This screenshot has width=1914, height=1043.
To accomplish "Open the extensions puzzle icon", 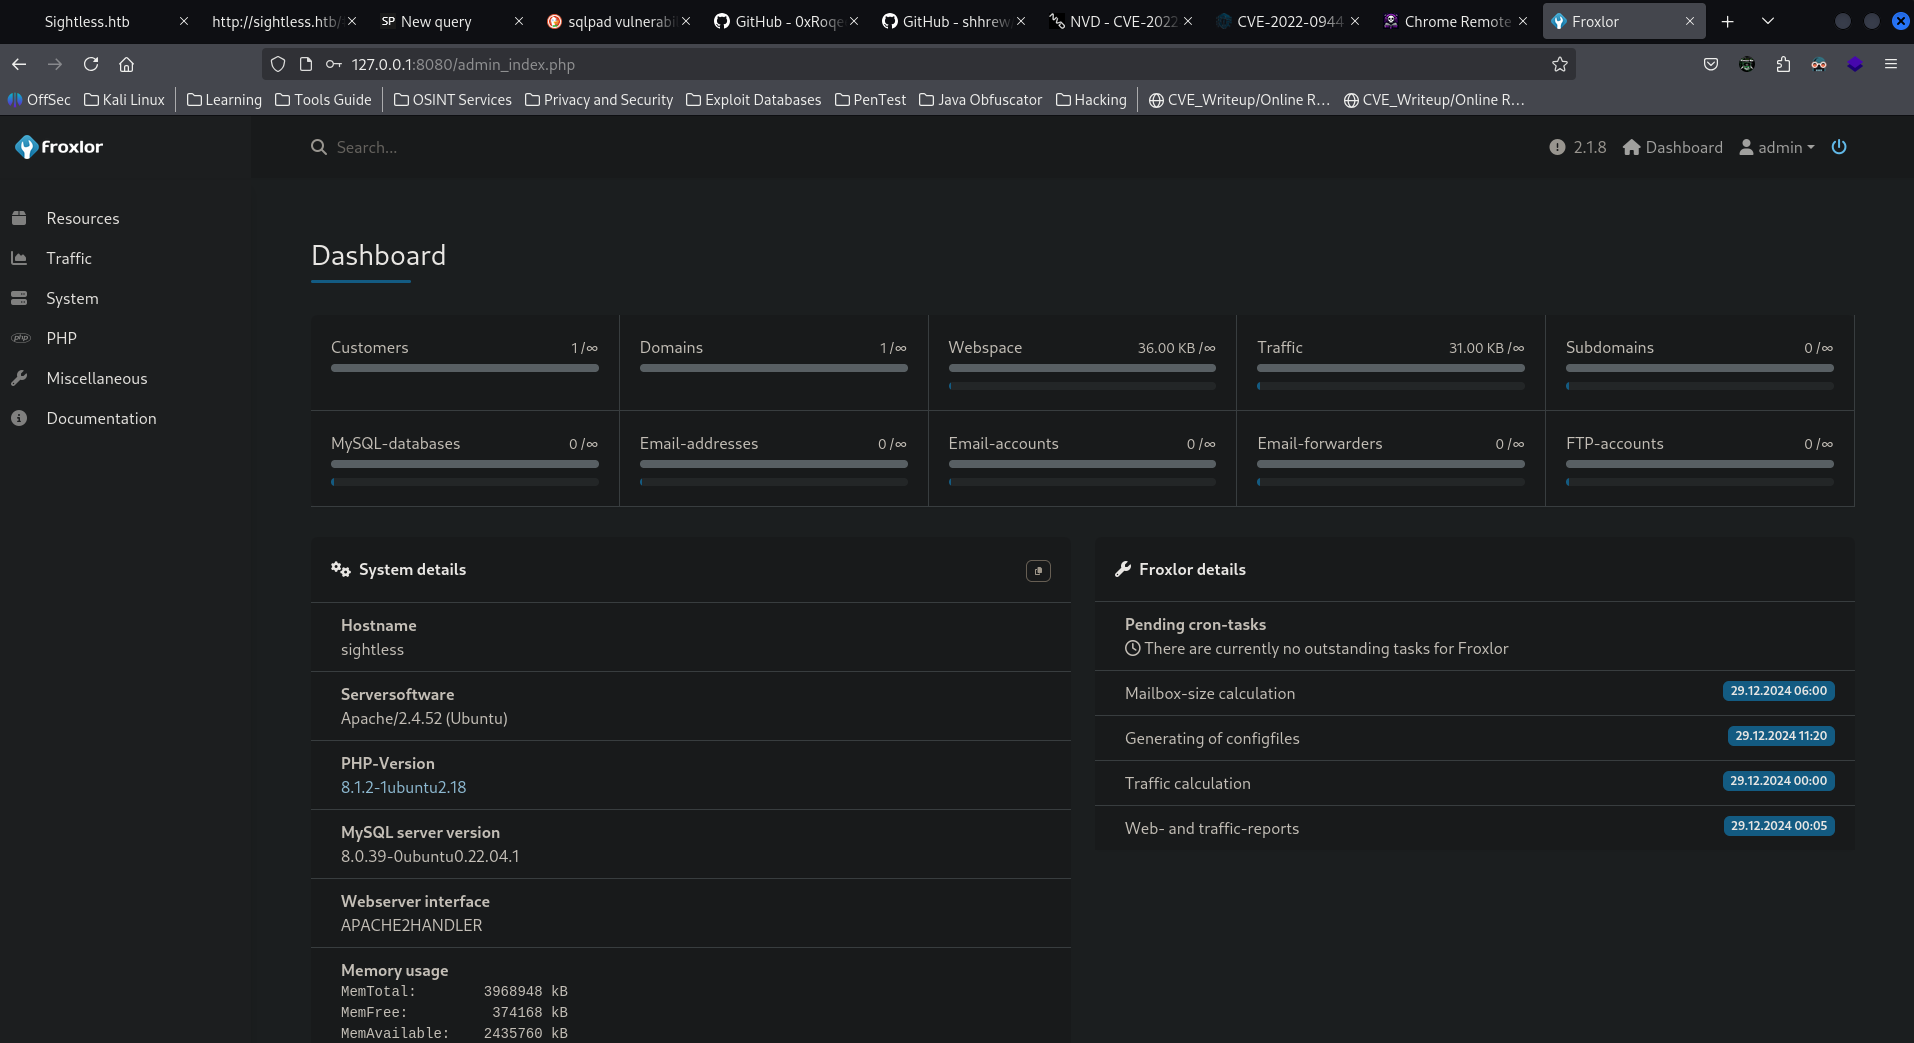I will point(1783,64).
